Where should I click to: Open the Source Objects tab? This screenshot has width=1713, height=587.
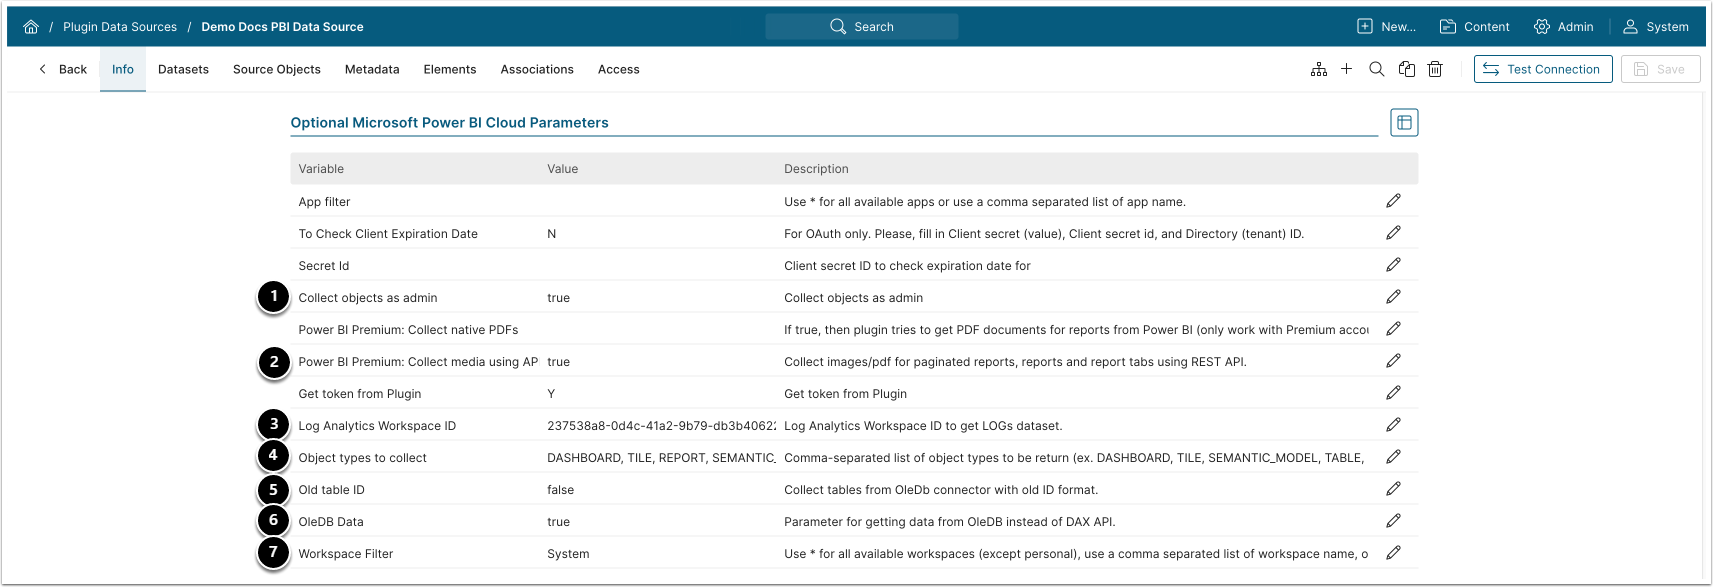coord(277,69)
